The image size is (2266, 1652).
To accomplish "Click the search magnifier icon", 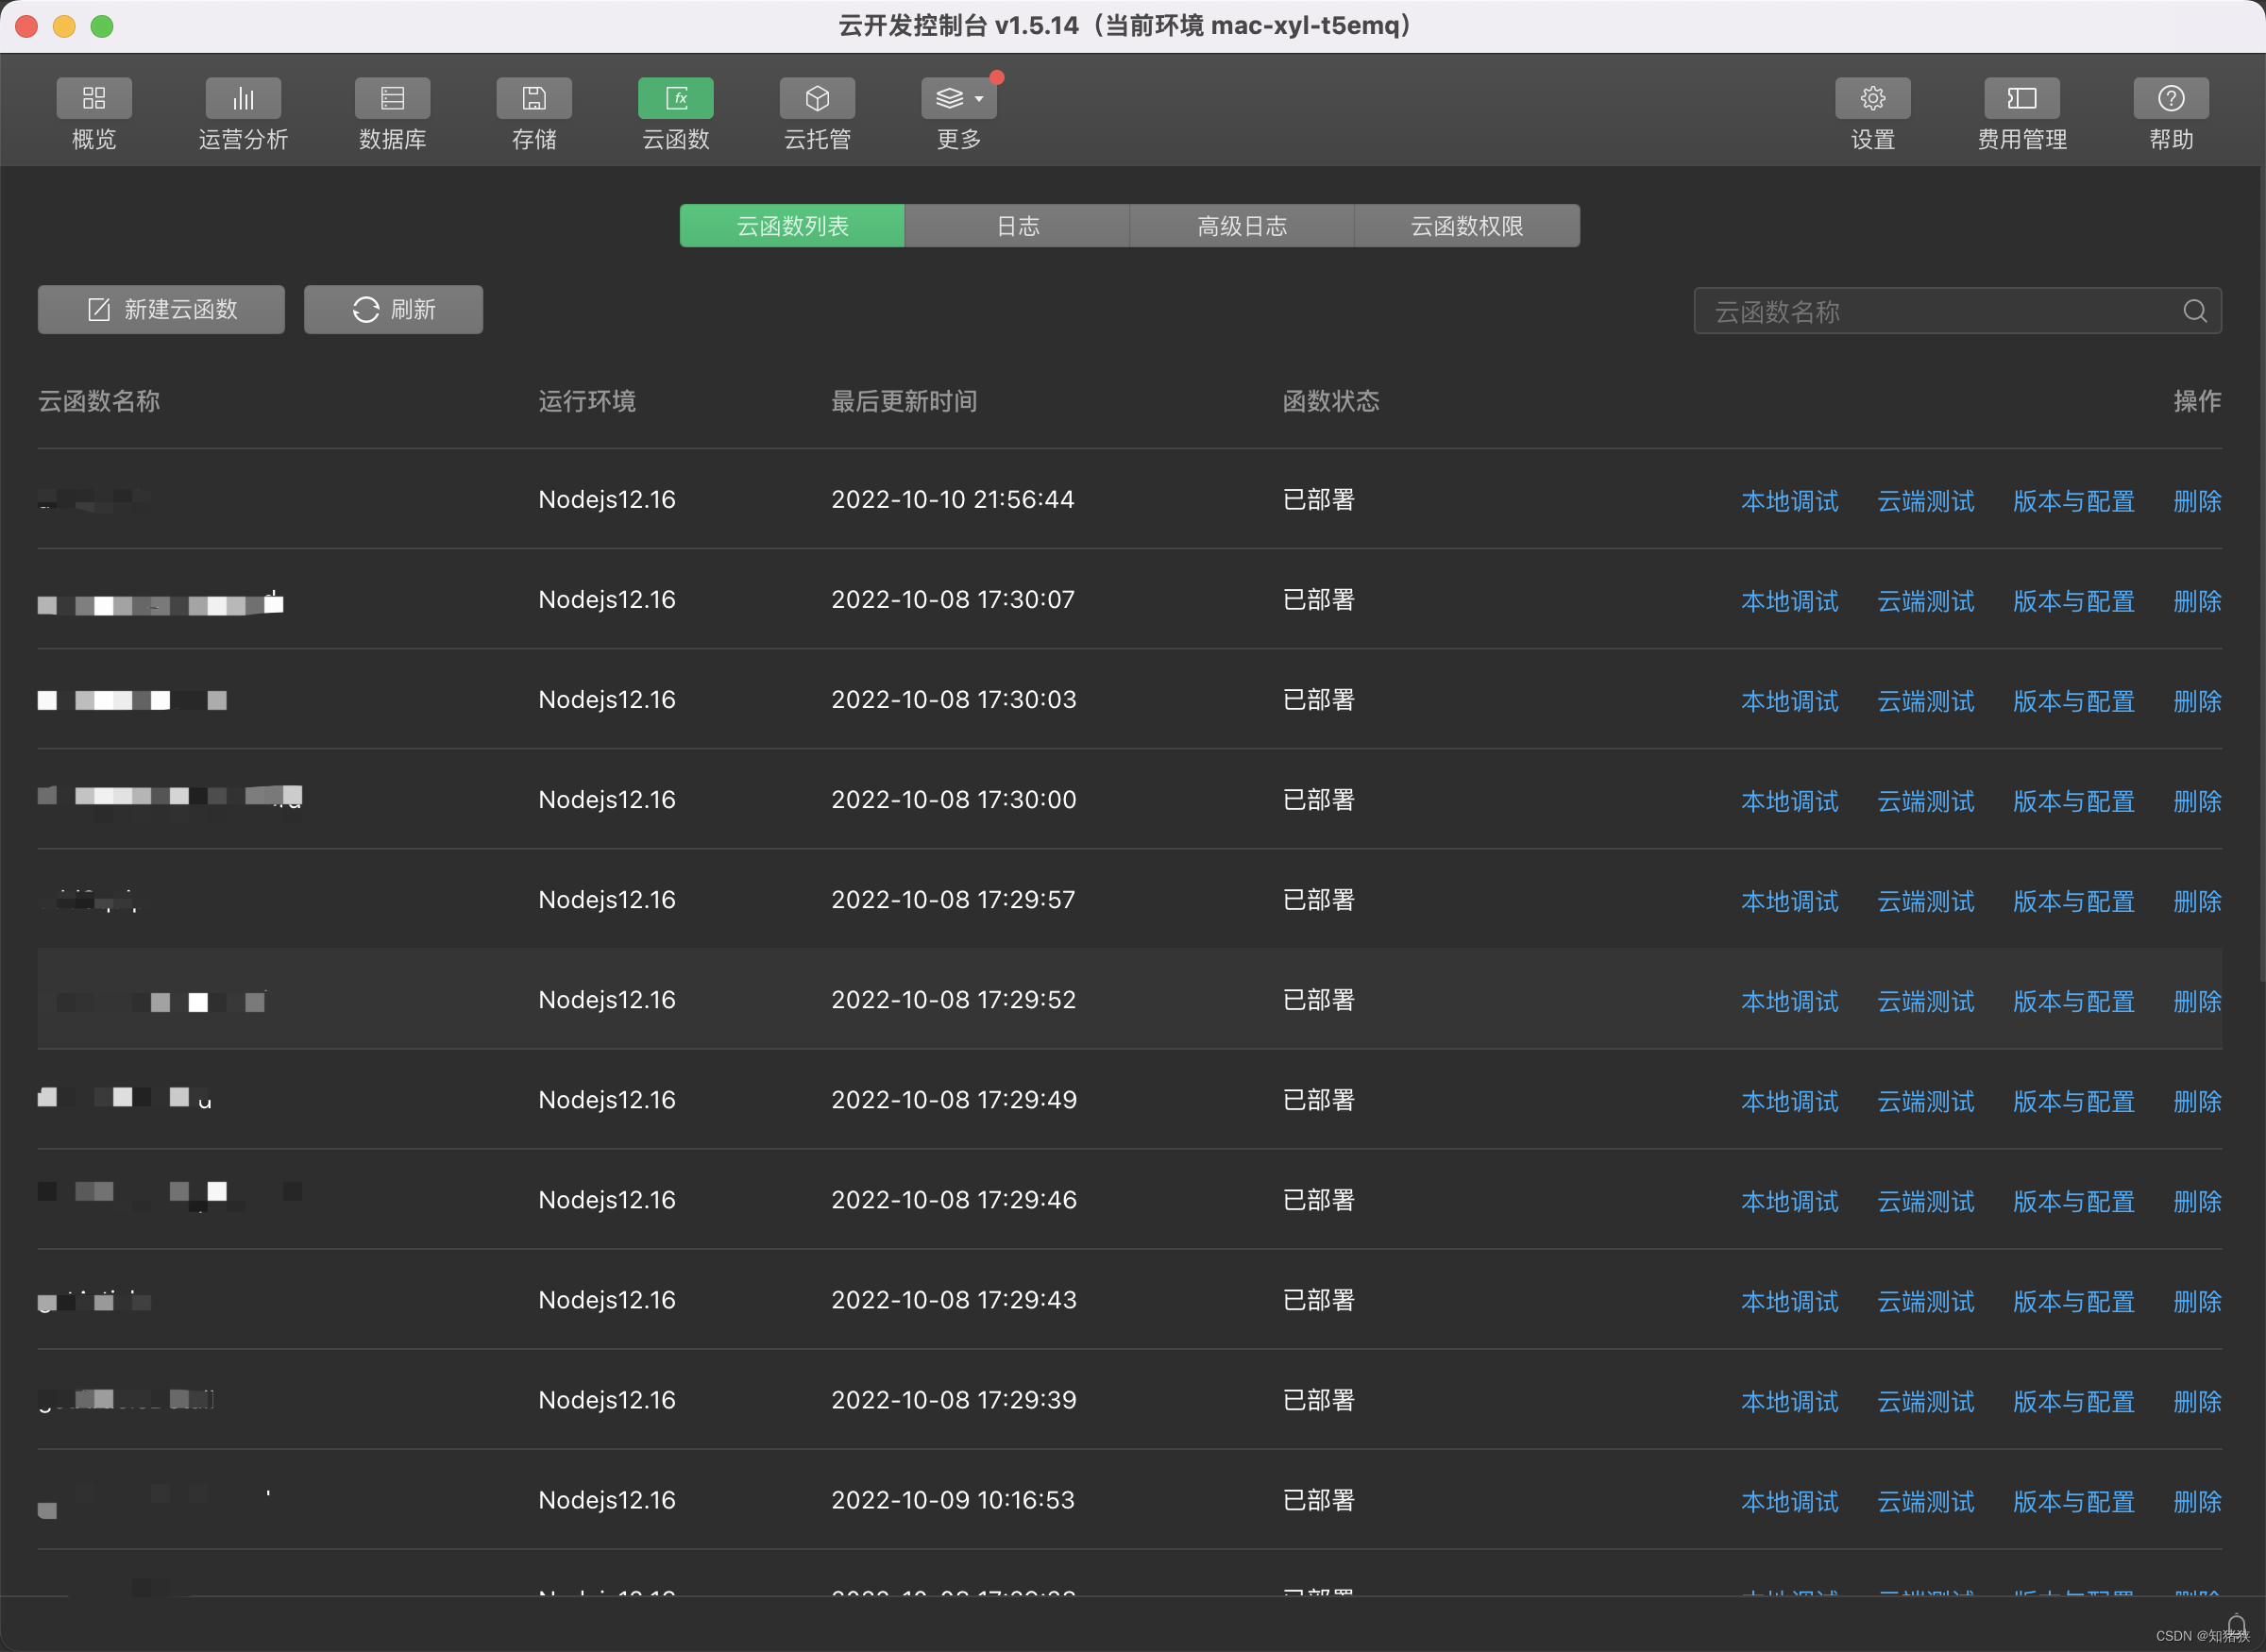I will pyautogui.click(x=2195, y=311).
